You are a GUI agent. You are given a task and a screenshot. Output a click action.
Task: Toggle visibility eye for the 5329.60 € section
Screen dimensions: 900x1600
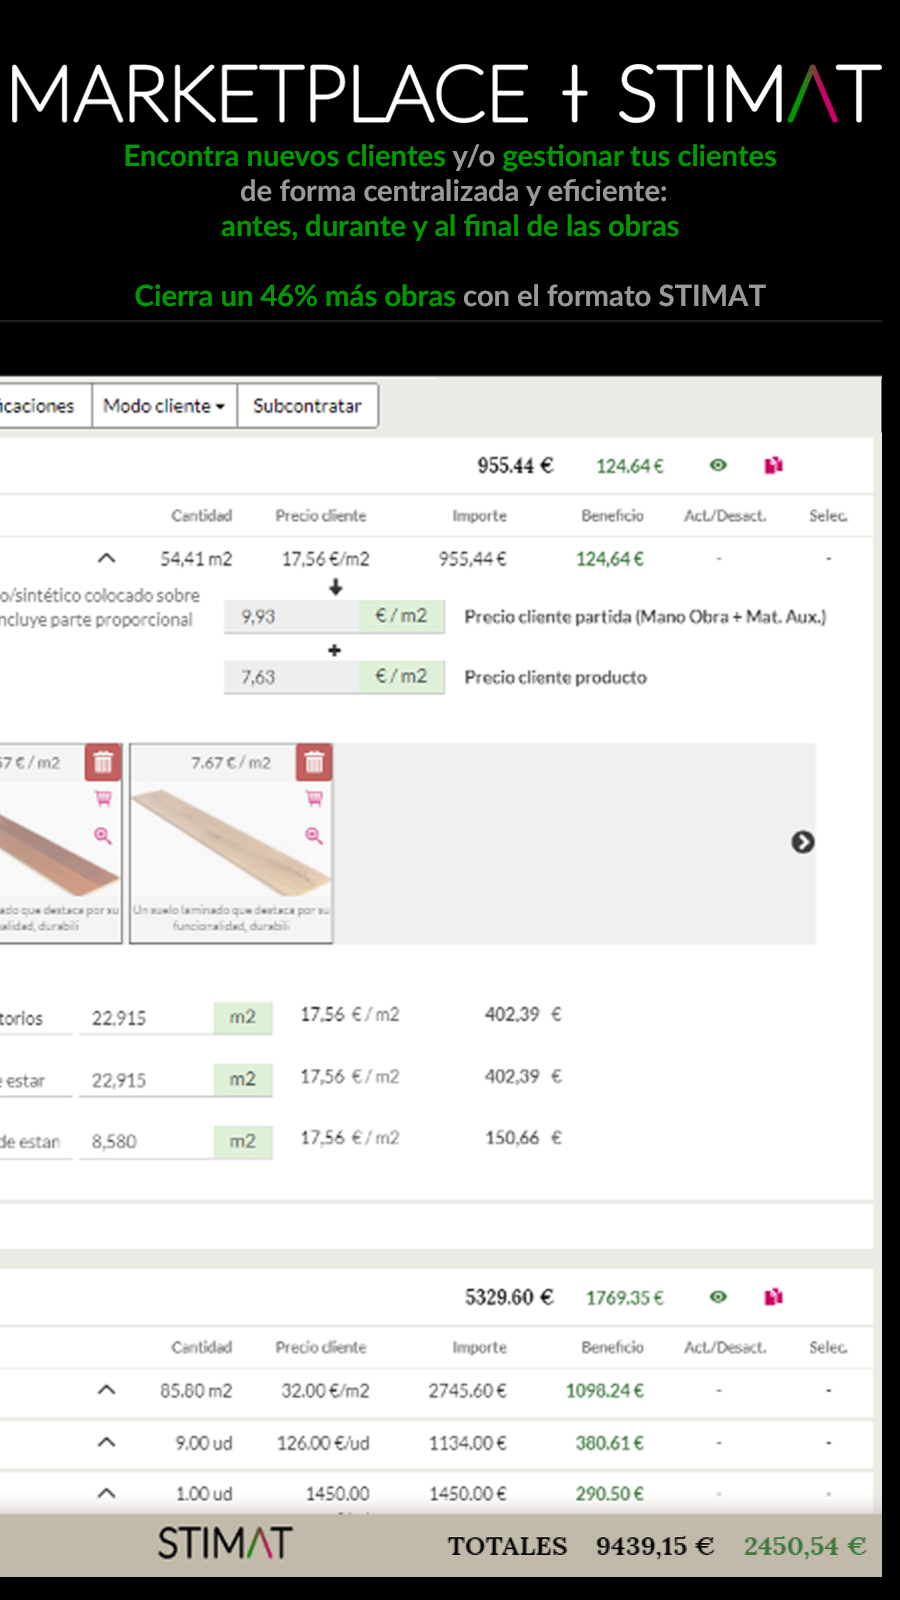coord(718,1297)
